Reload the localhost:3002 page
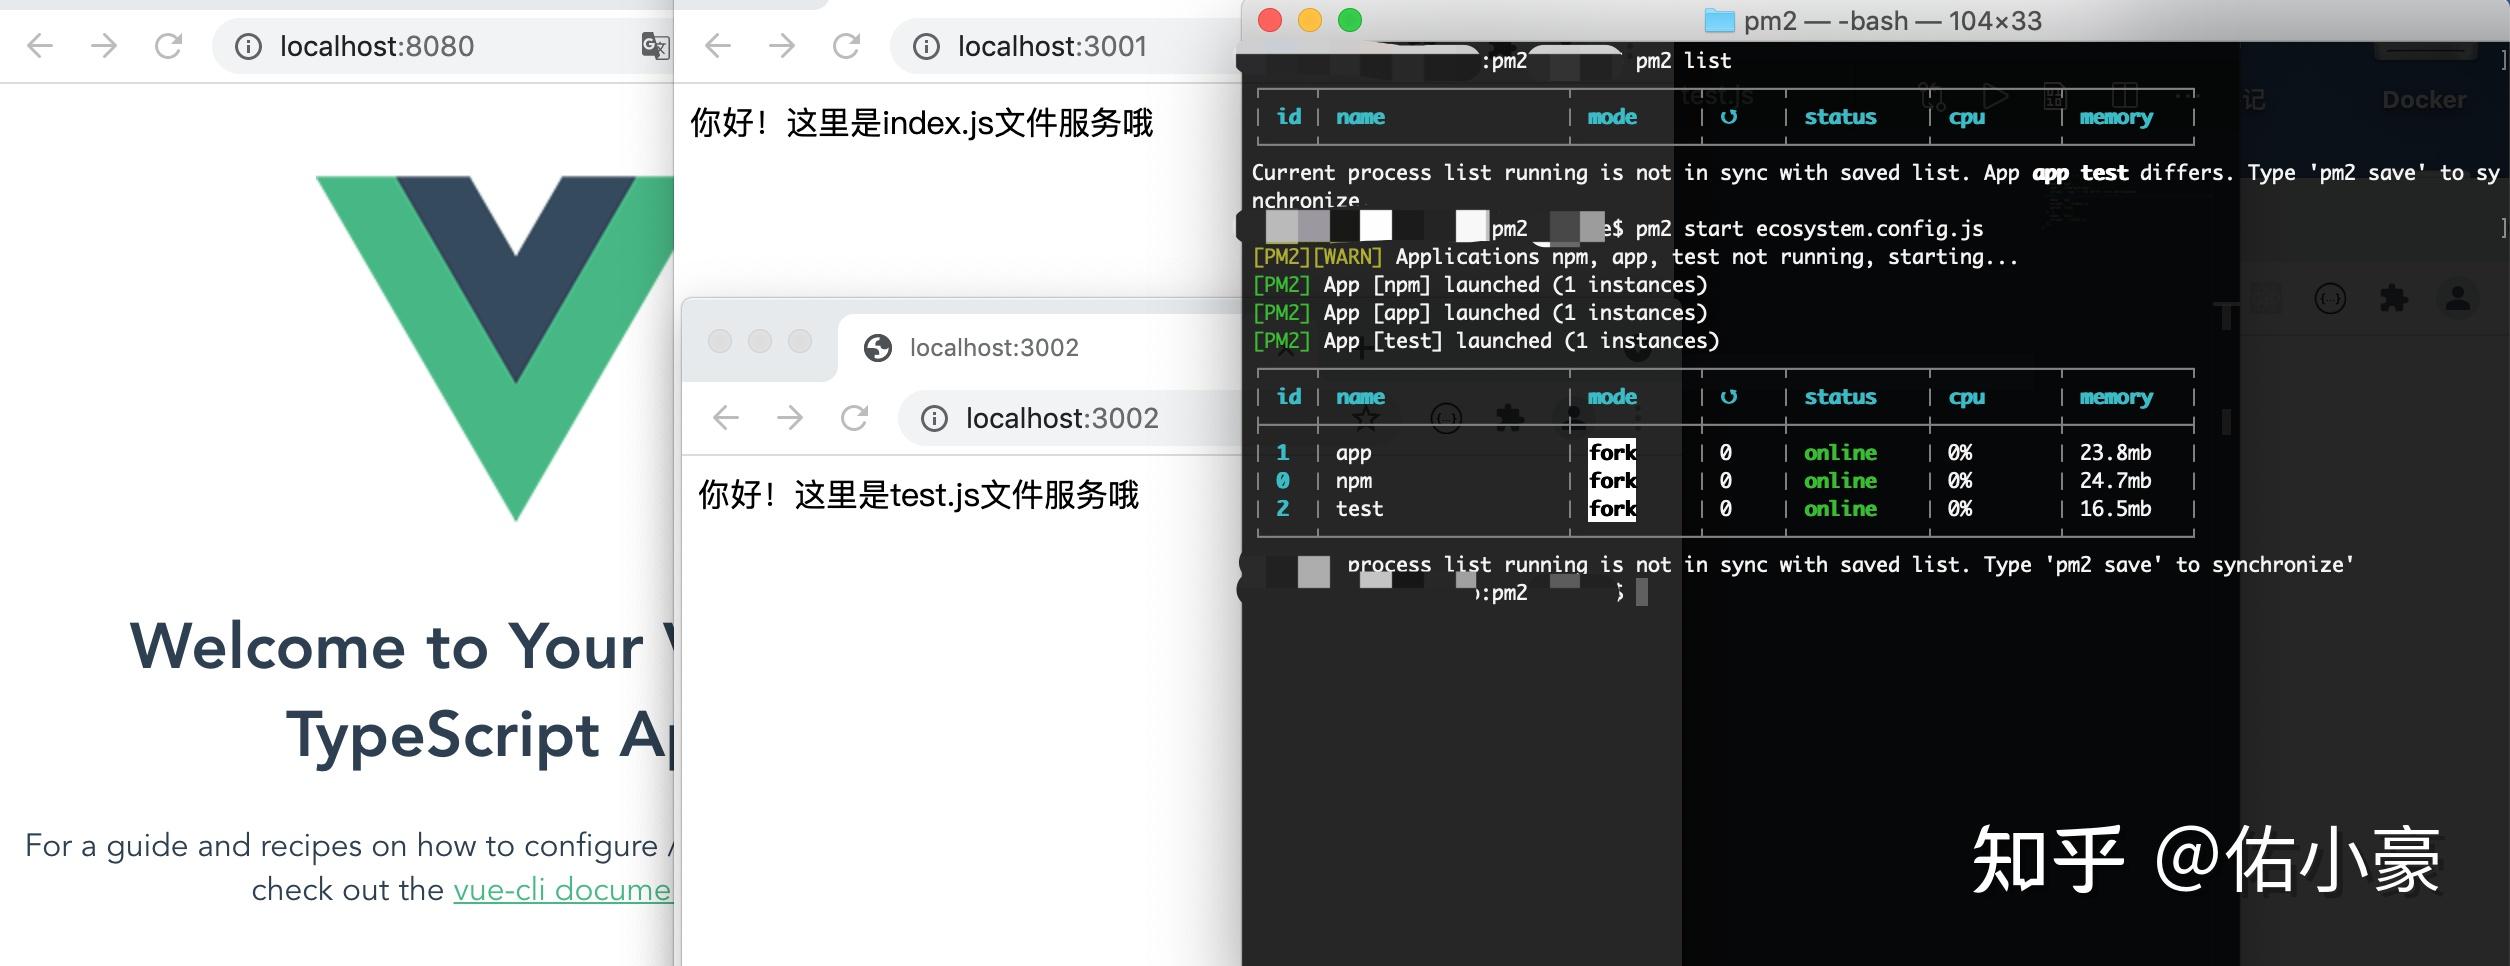This screenshot has height=966, width=2510. click(x=854, y=418)
